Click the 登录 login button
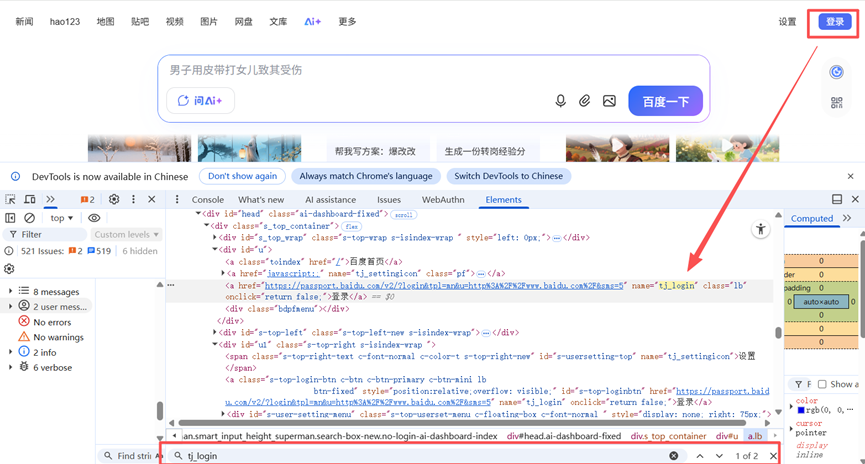 (834, 22)
